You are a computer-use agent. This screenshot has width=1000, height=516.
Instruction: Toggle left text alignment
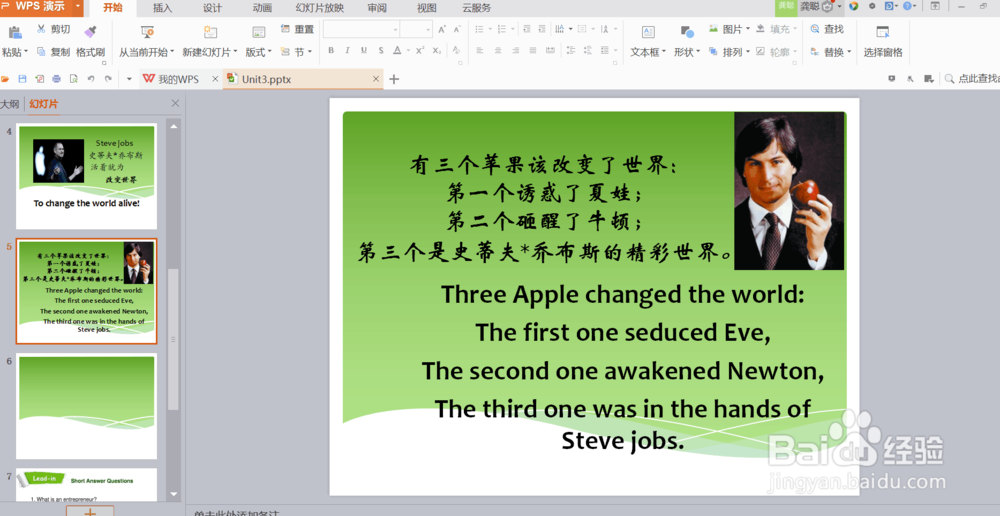[x=480, y=50]
